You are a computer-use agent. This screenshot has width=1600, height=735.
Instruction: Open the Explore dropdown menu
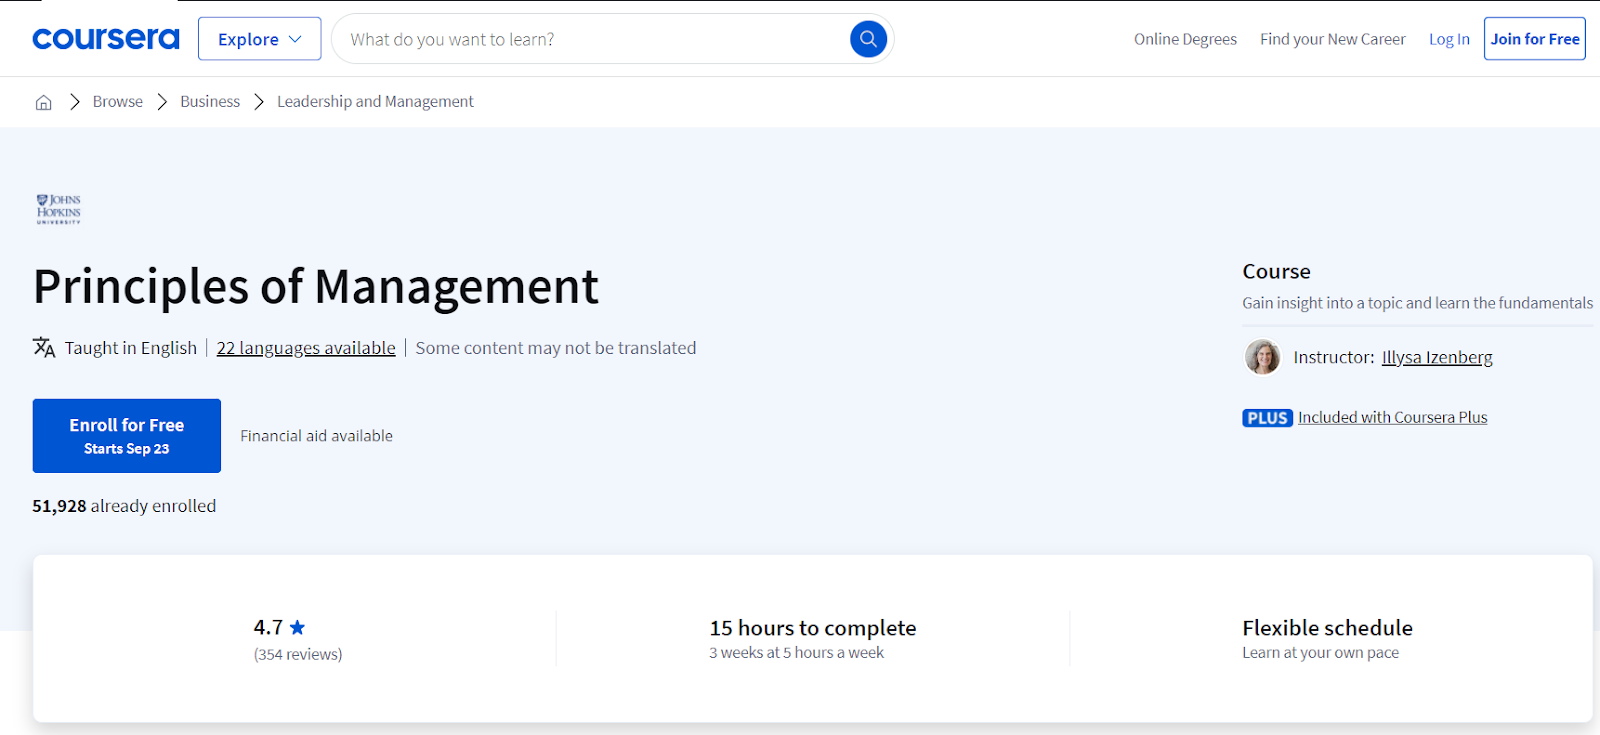259,39
